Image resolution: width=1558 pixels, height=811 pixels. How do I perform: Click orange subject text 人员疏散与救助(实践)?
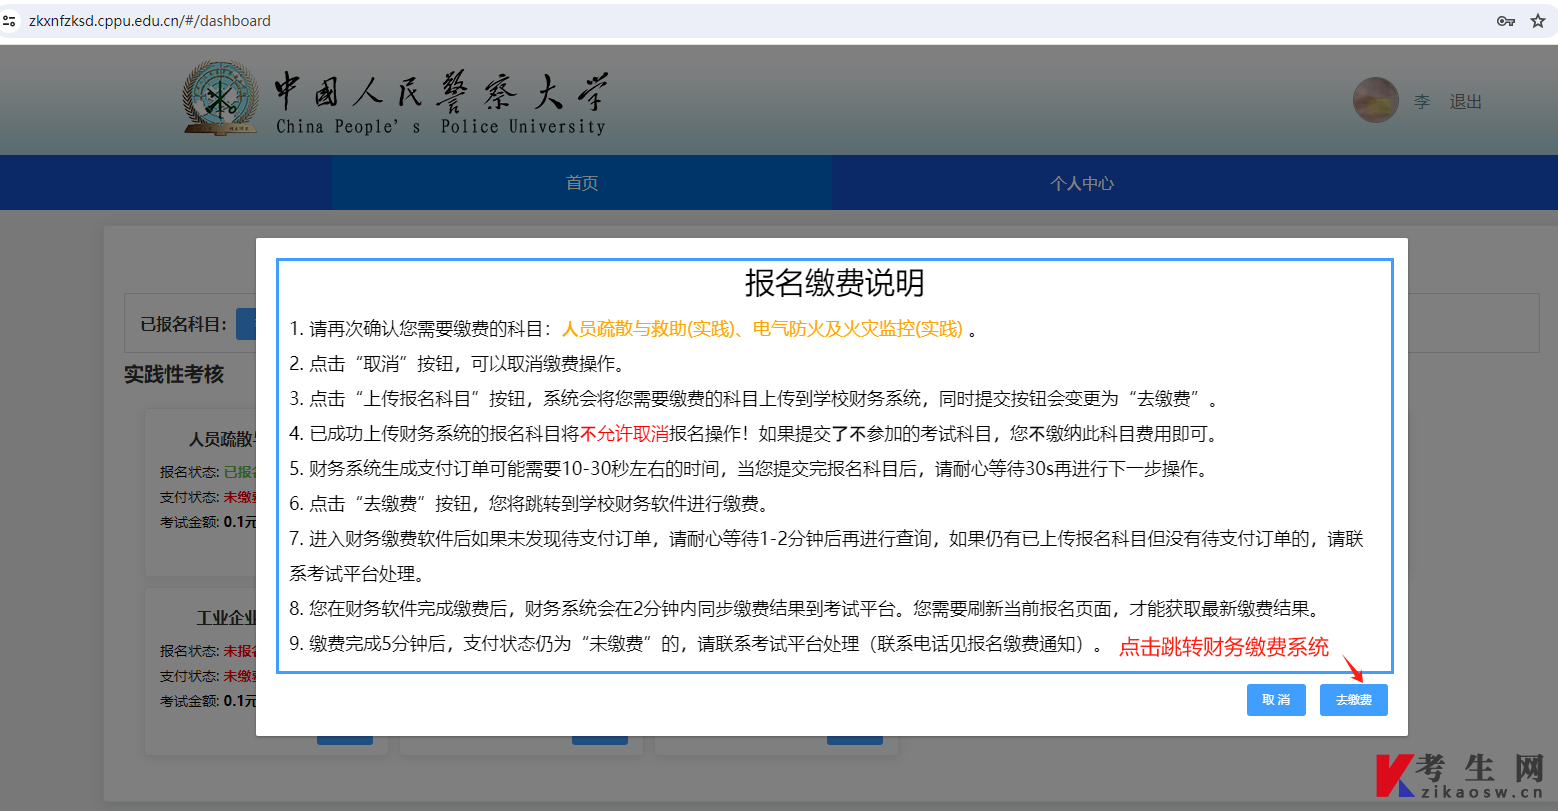click(648, 329)
